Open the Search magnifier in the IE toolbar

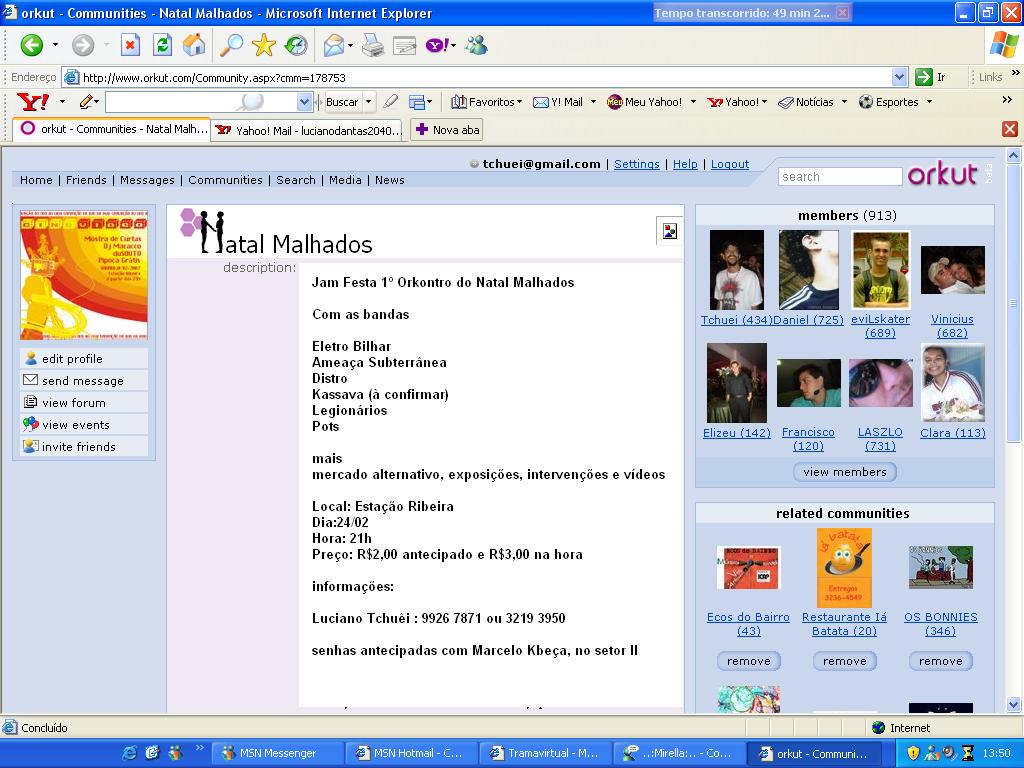[x=231, y=45]
